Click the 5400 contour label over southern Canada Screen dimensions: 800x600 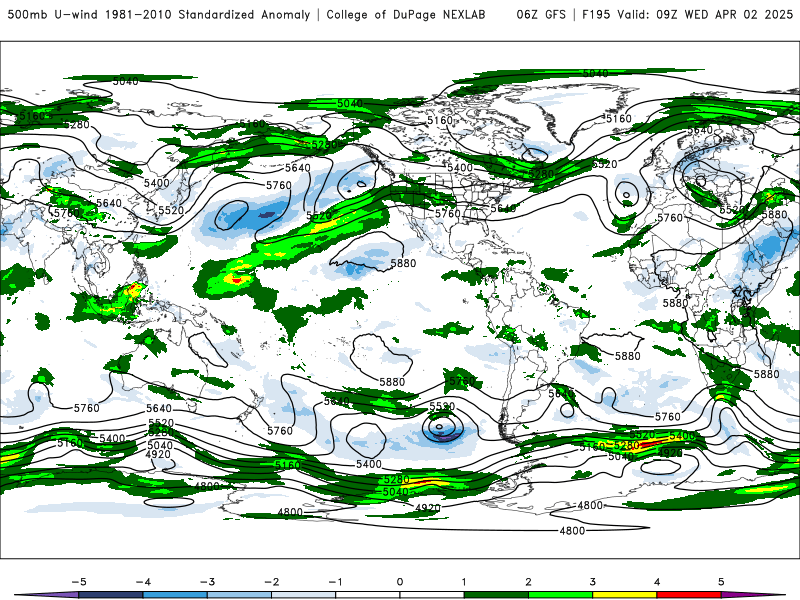click(460, 167)
